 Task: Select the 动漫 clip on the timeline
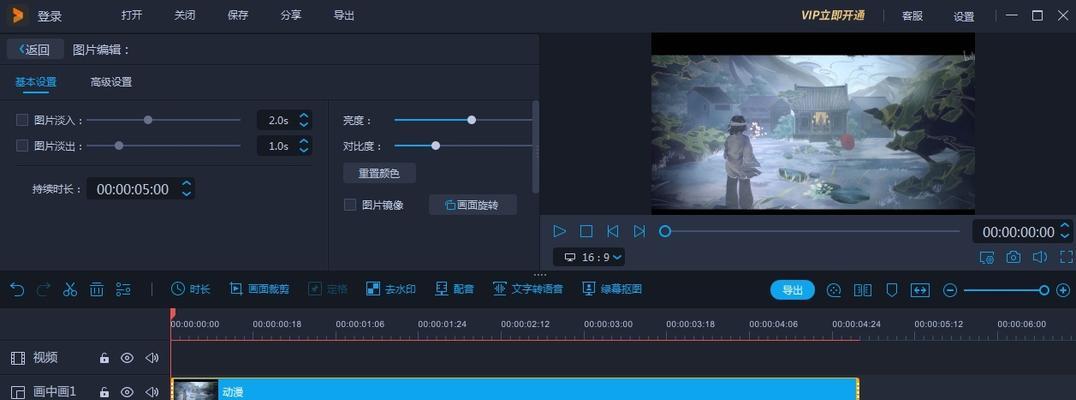515,390
